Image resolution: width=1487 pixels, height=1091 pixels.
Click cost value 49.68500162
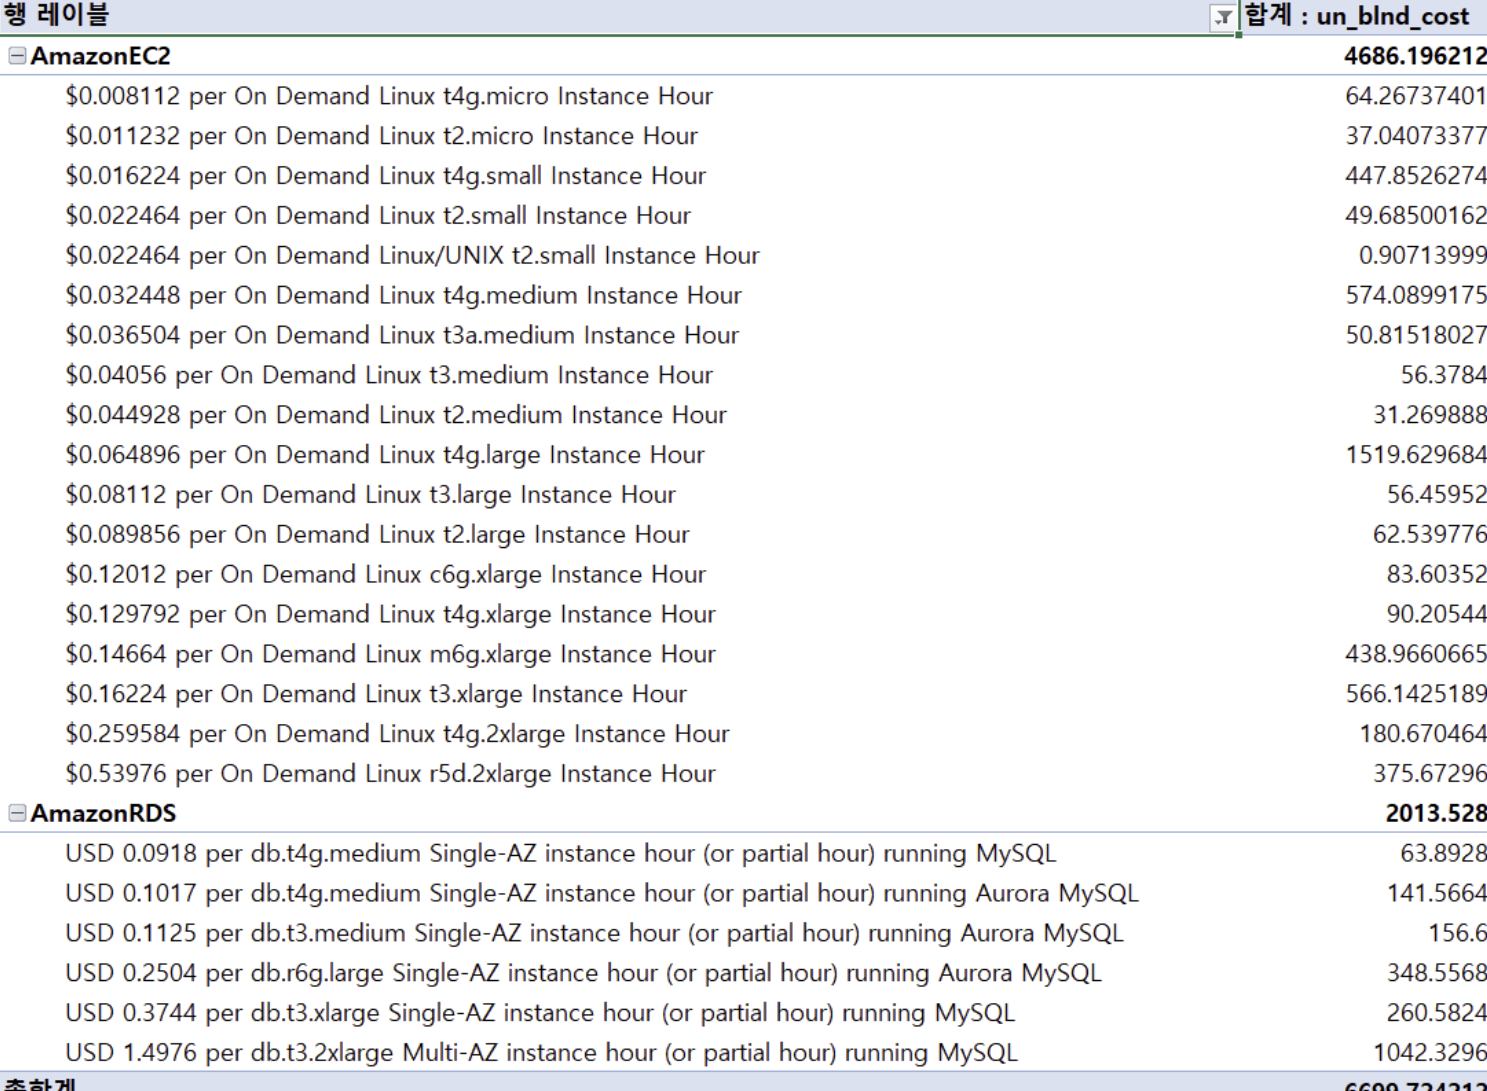[x=1416, y=216]
